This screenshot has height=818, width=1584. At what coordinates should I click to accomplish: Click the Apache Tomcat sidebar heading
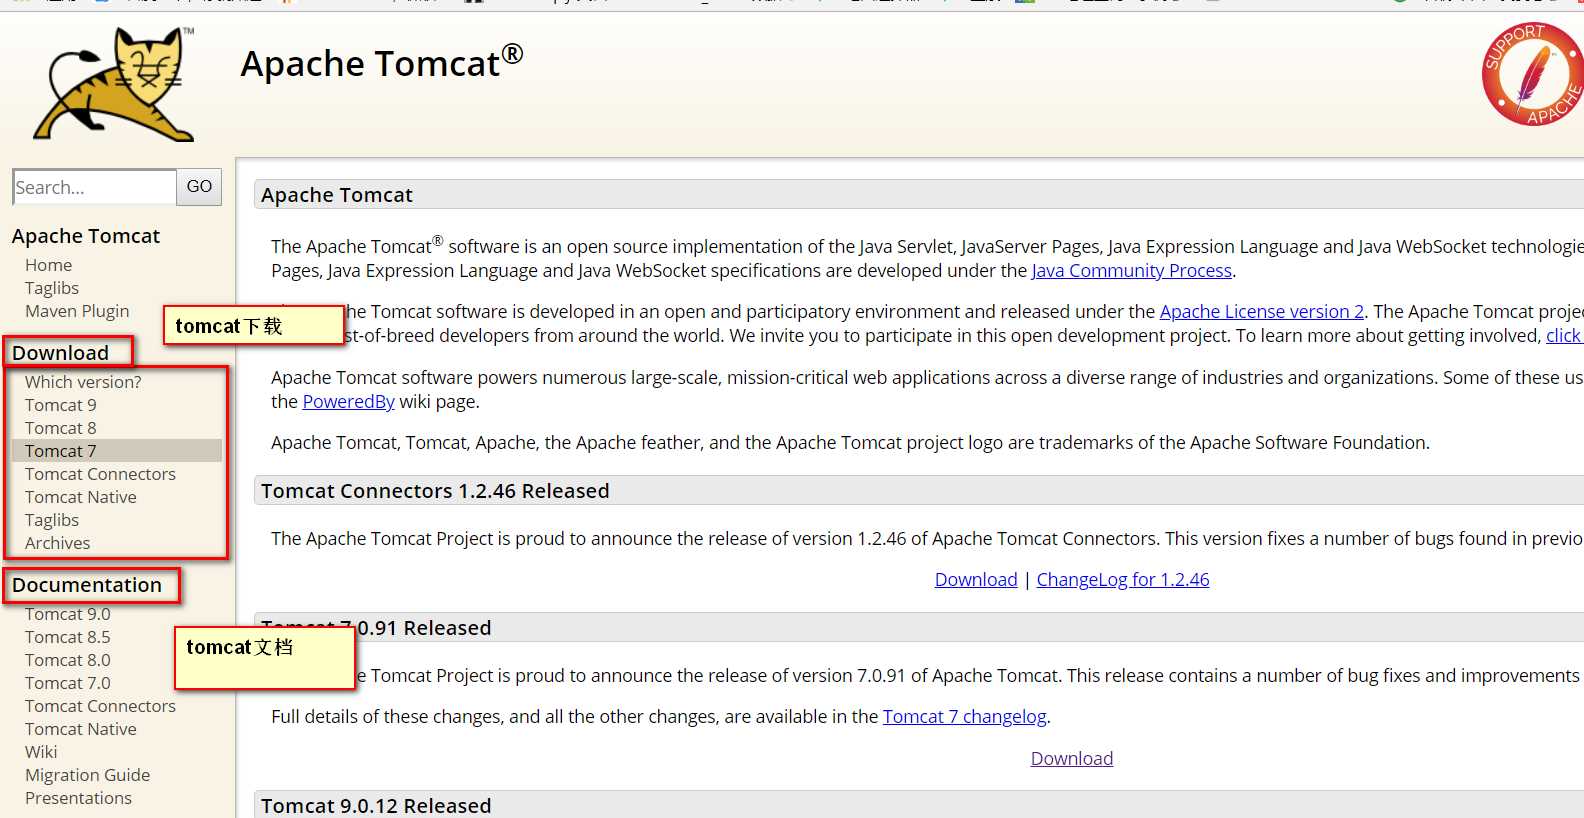click(86, 236)
